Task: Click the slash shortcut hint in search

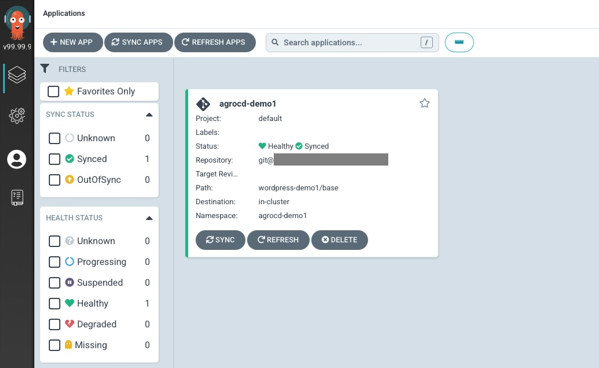Action: (x=426, y=42)
